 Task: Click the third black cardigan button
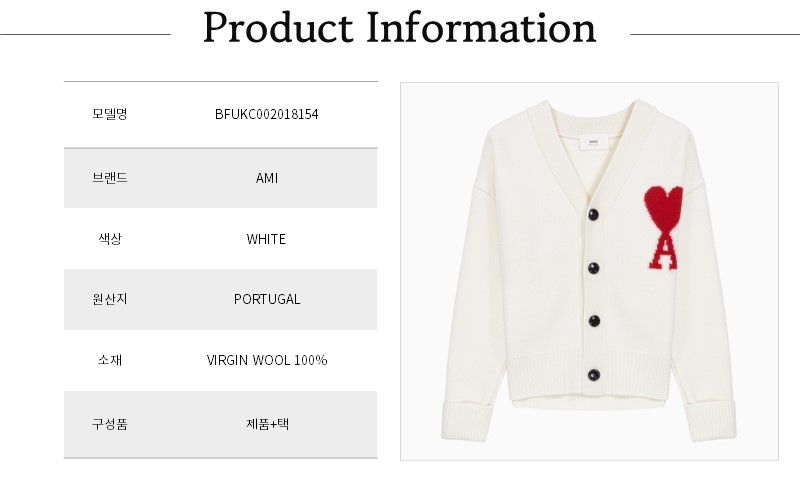coord(593,320)
